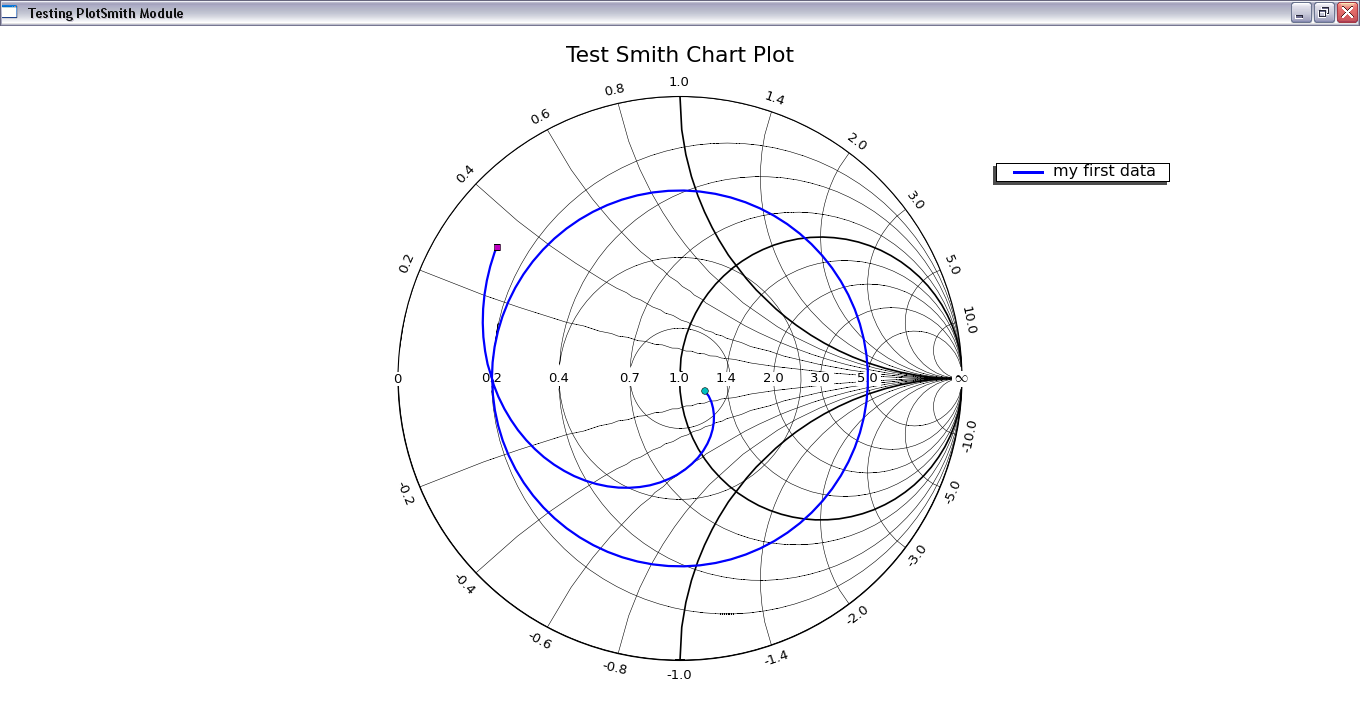Click the -10.0 label on the lower-right rim
Viewport: 1360px width, 723px height.
969,437
